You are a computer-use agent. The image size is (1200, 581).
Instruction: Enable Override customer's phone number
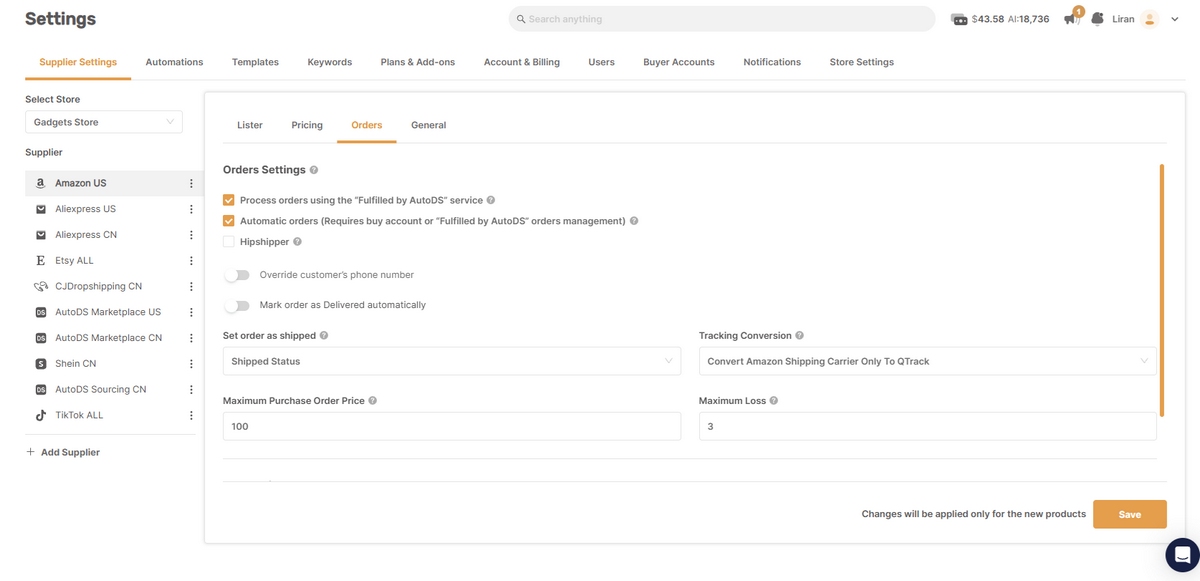click(237, 273)
